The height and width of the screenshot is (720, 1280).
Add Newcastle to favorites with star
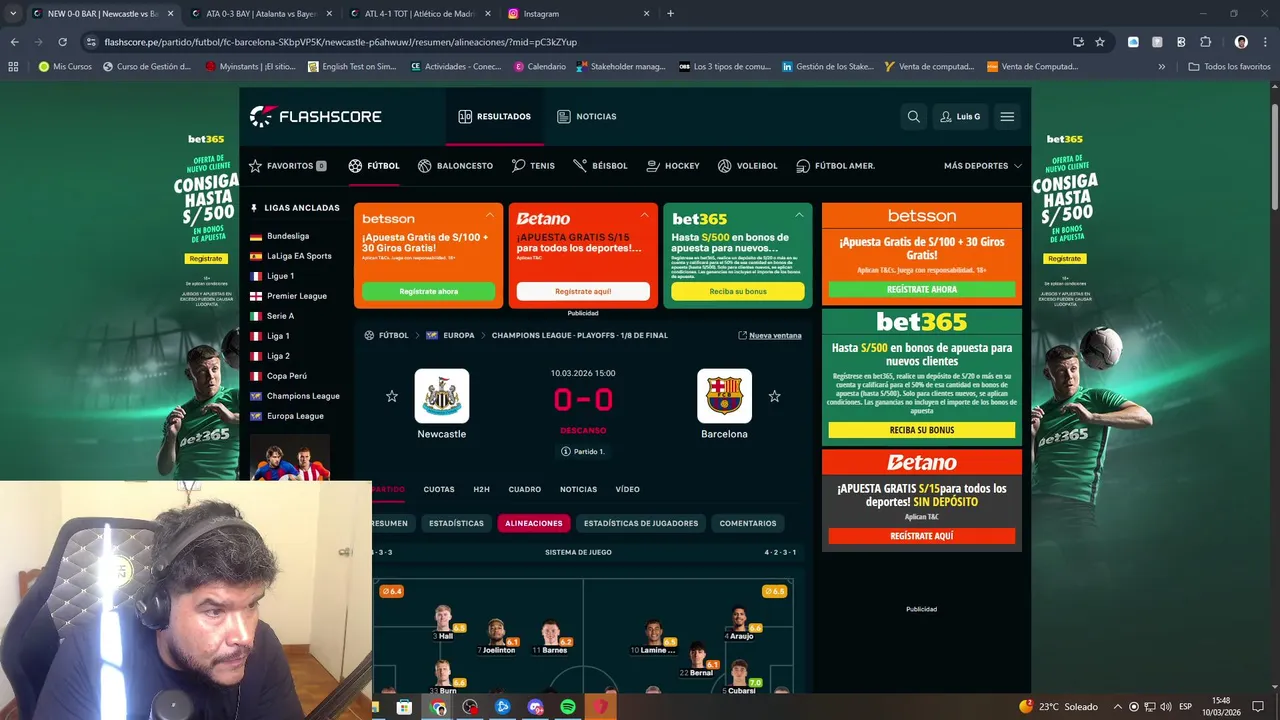(x=392, y=396)
